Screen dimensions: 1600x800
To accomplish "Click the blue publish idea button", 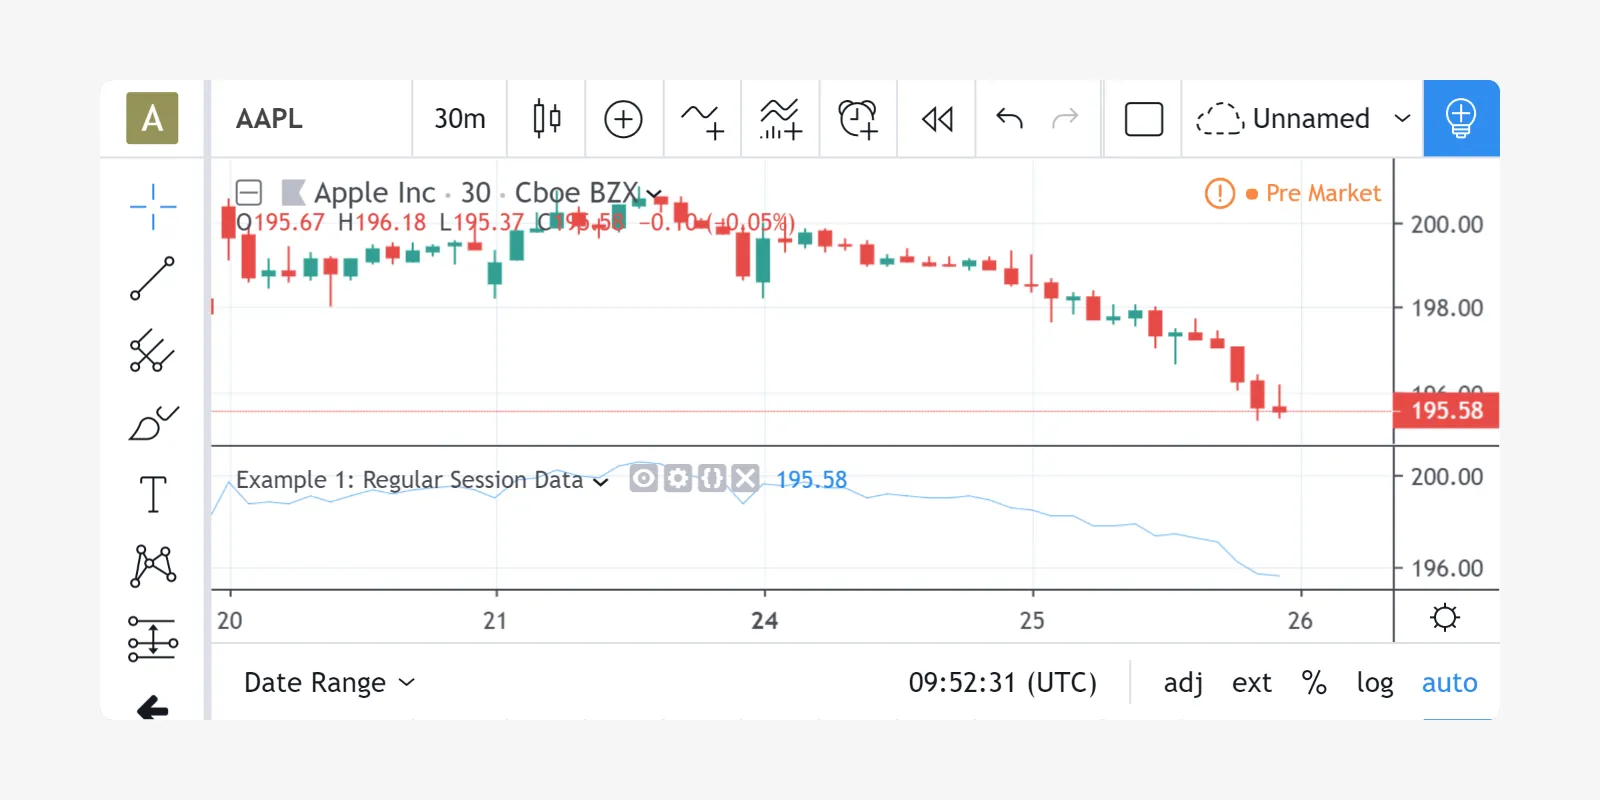I will coord(1460,119).
